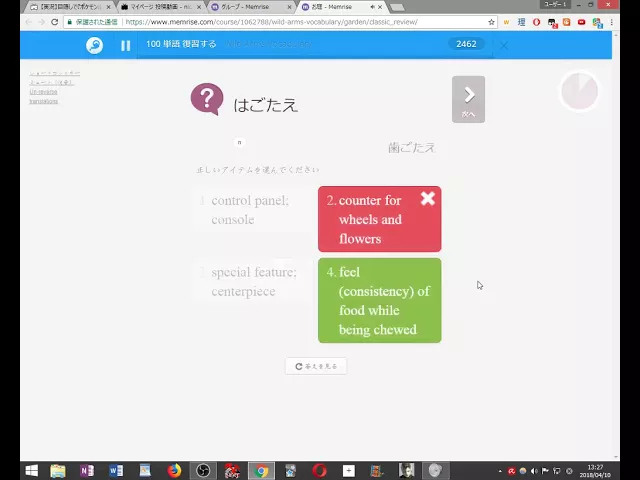Open Word from taskbar

[116, 471]
